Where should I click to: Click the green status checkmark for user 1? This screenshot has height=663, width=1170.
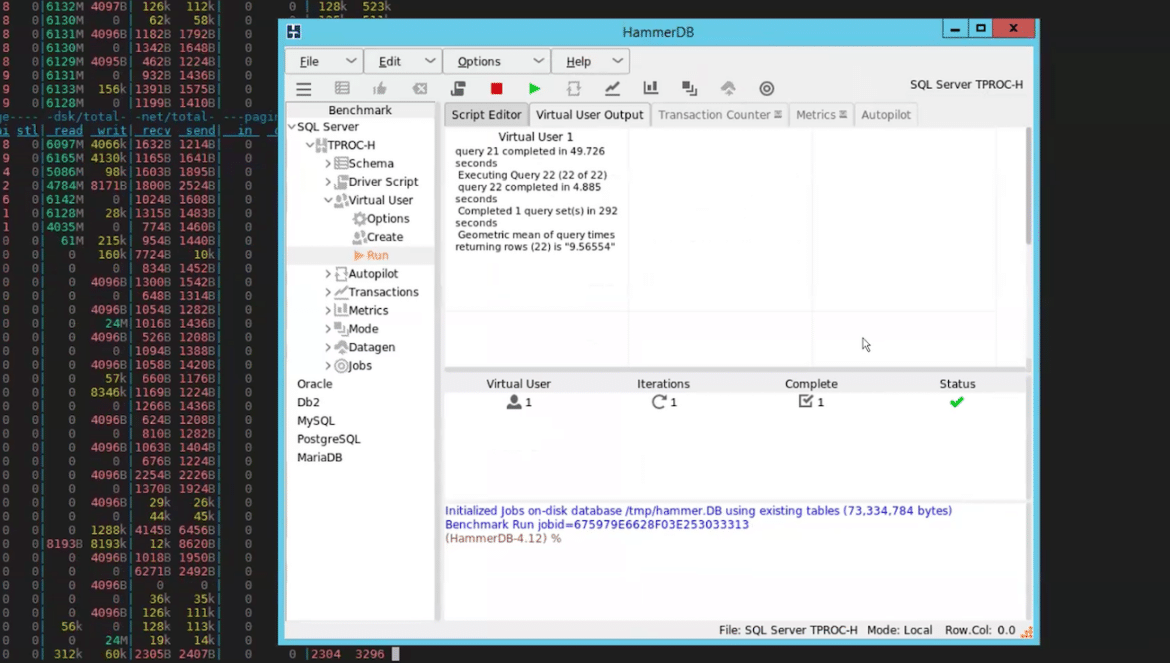pyautogui.click(x=957, y=402)
